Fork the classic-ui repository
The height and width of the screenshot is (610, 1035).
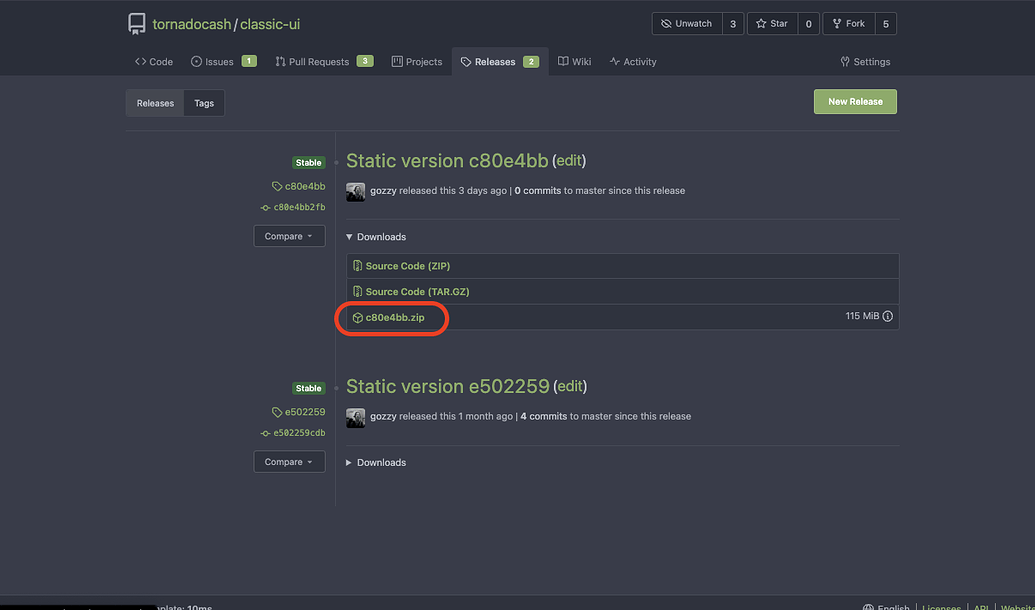(x=849, y=24)
